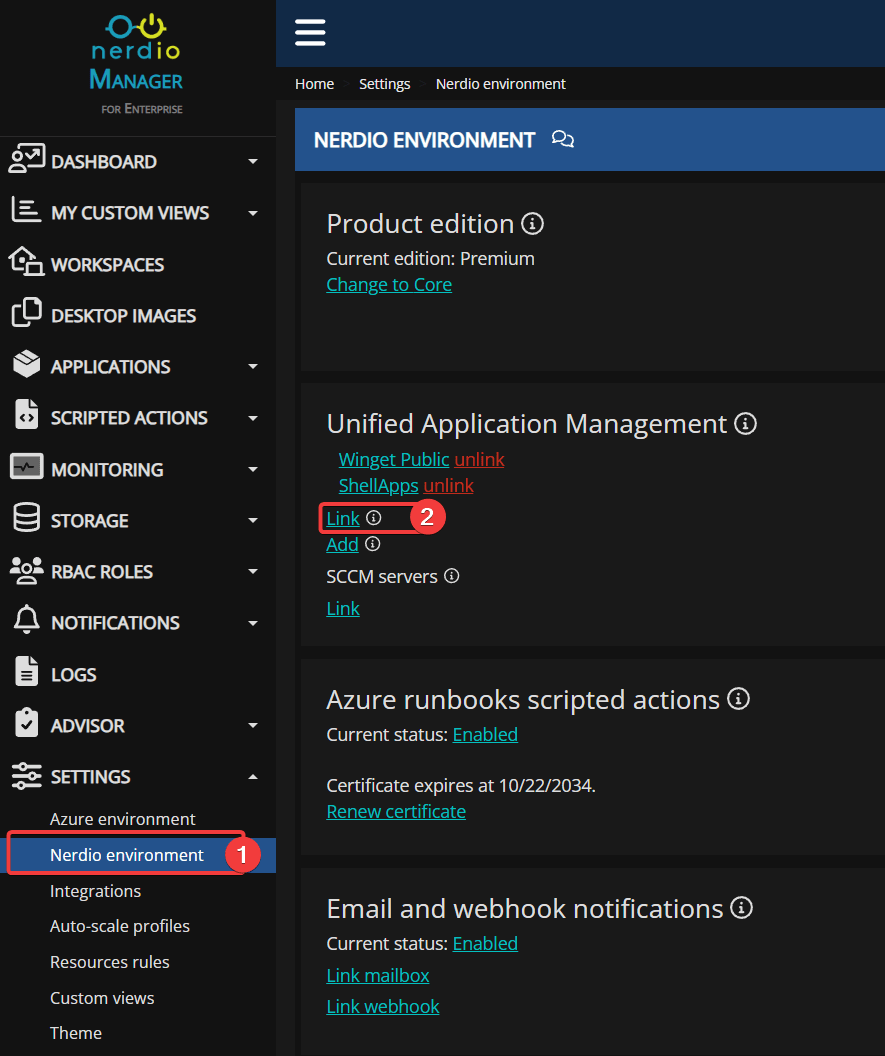Click the My Custom Views icon
This screenshot has width=885, height=1056.
point(26,210)
